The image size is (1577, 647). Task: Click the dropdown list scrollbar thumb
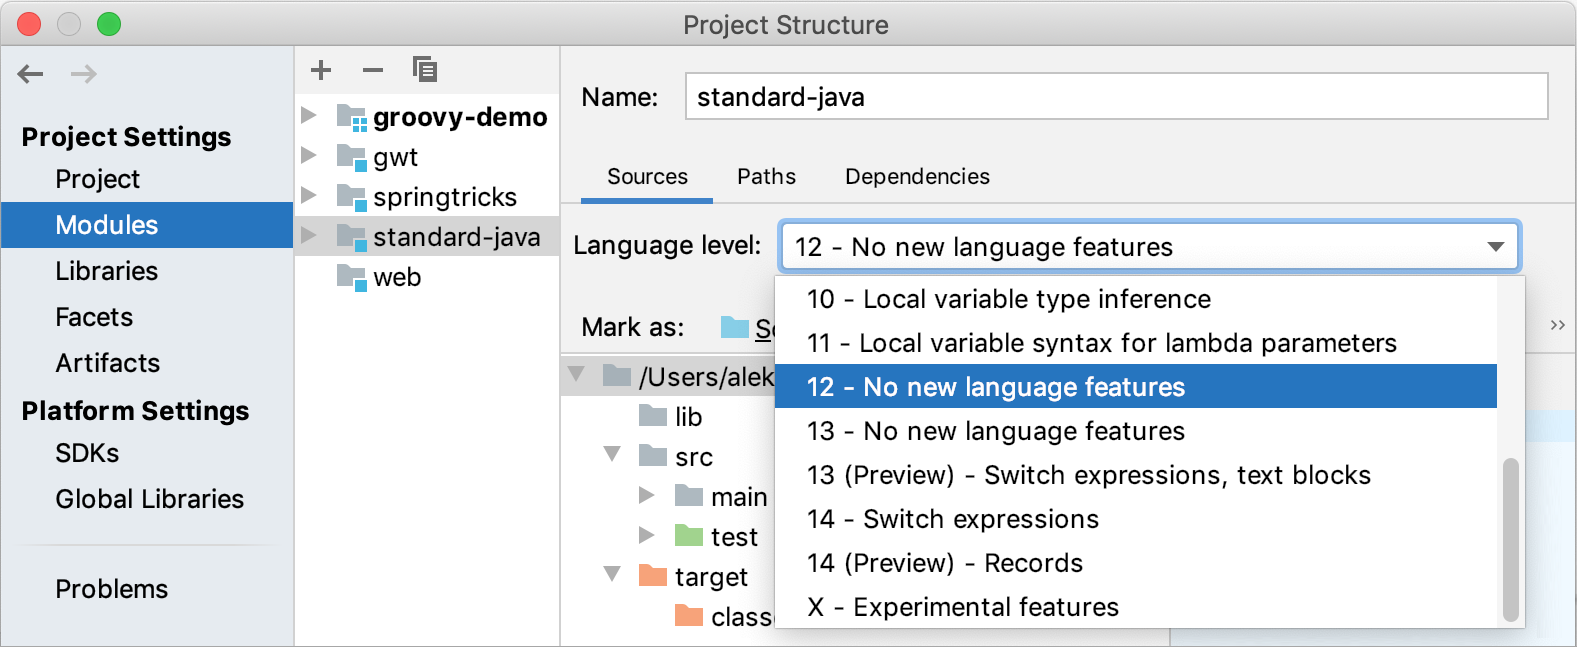coord(1510,540)
